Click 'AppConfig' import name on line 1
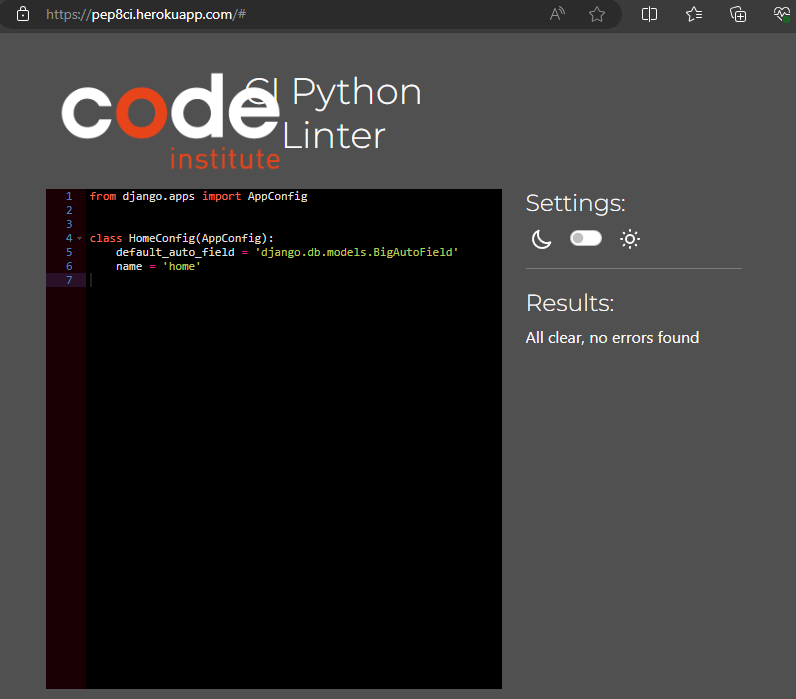The width and height of the screenshot is (796, 699). 278,196
